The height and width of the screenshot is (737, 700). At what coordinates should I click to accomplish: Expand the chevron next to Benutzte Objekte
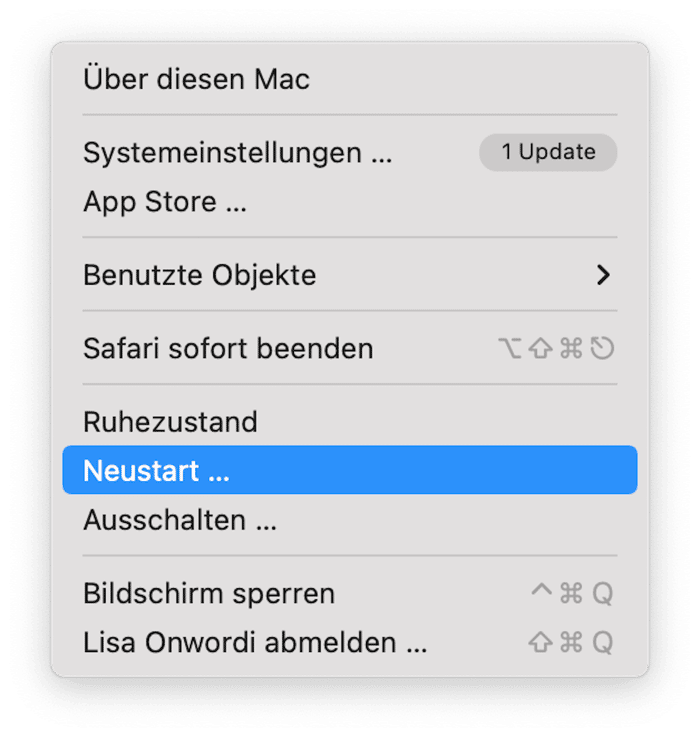pos(603,275)
